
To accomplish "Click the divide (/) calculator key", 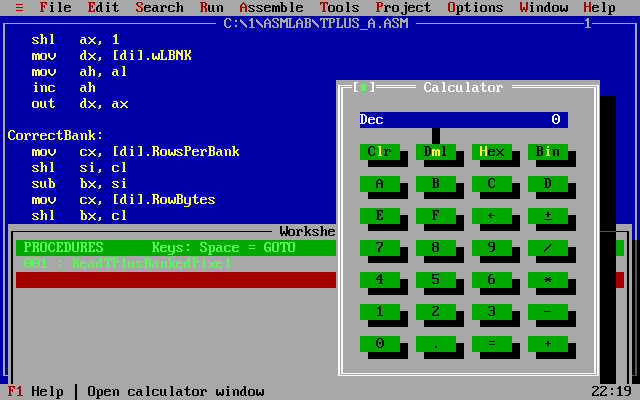I will point(547,247).
